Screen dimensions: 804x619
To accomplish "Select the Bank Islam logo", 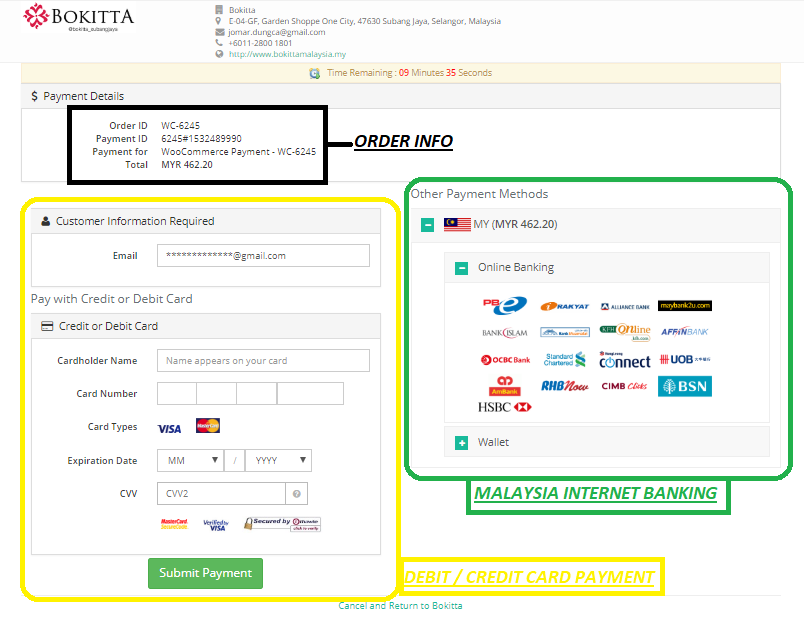I will tap(505, 333).
